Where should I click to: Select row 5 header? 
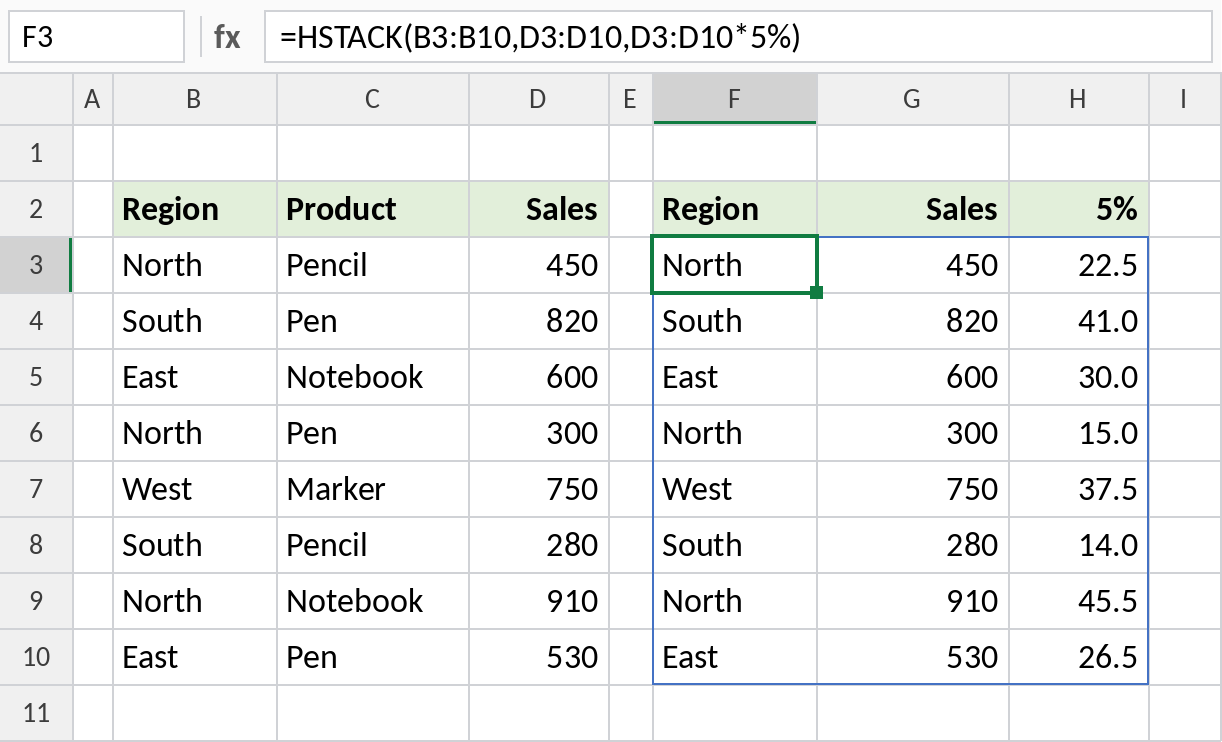37,377
